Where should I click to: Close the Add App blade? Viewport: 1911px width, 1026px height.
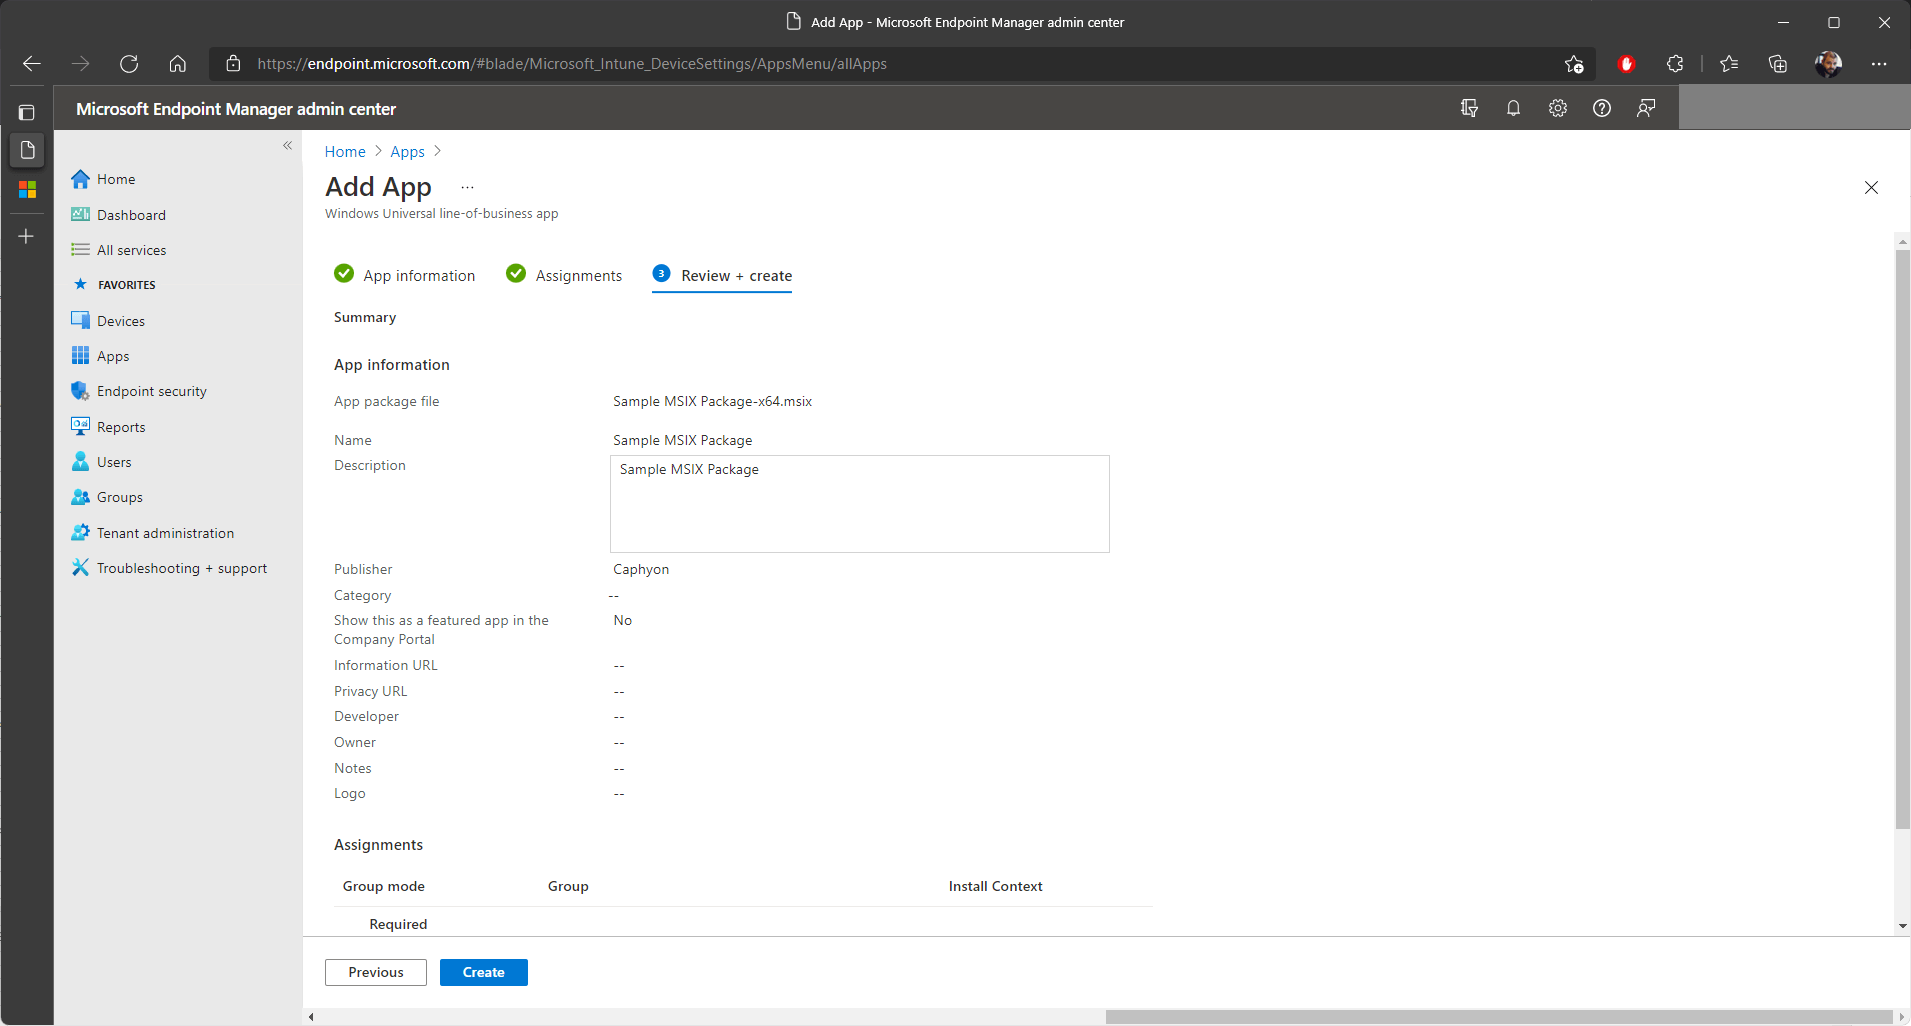[1871, 188]
